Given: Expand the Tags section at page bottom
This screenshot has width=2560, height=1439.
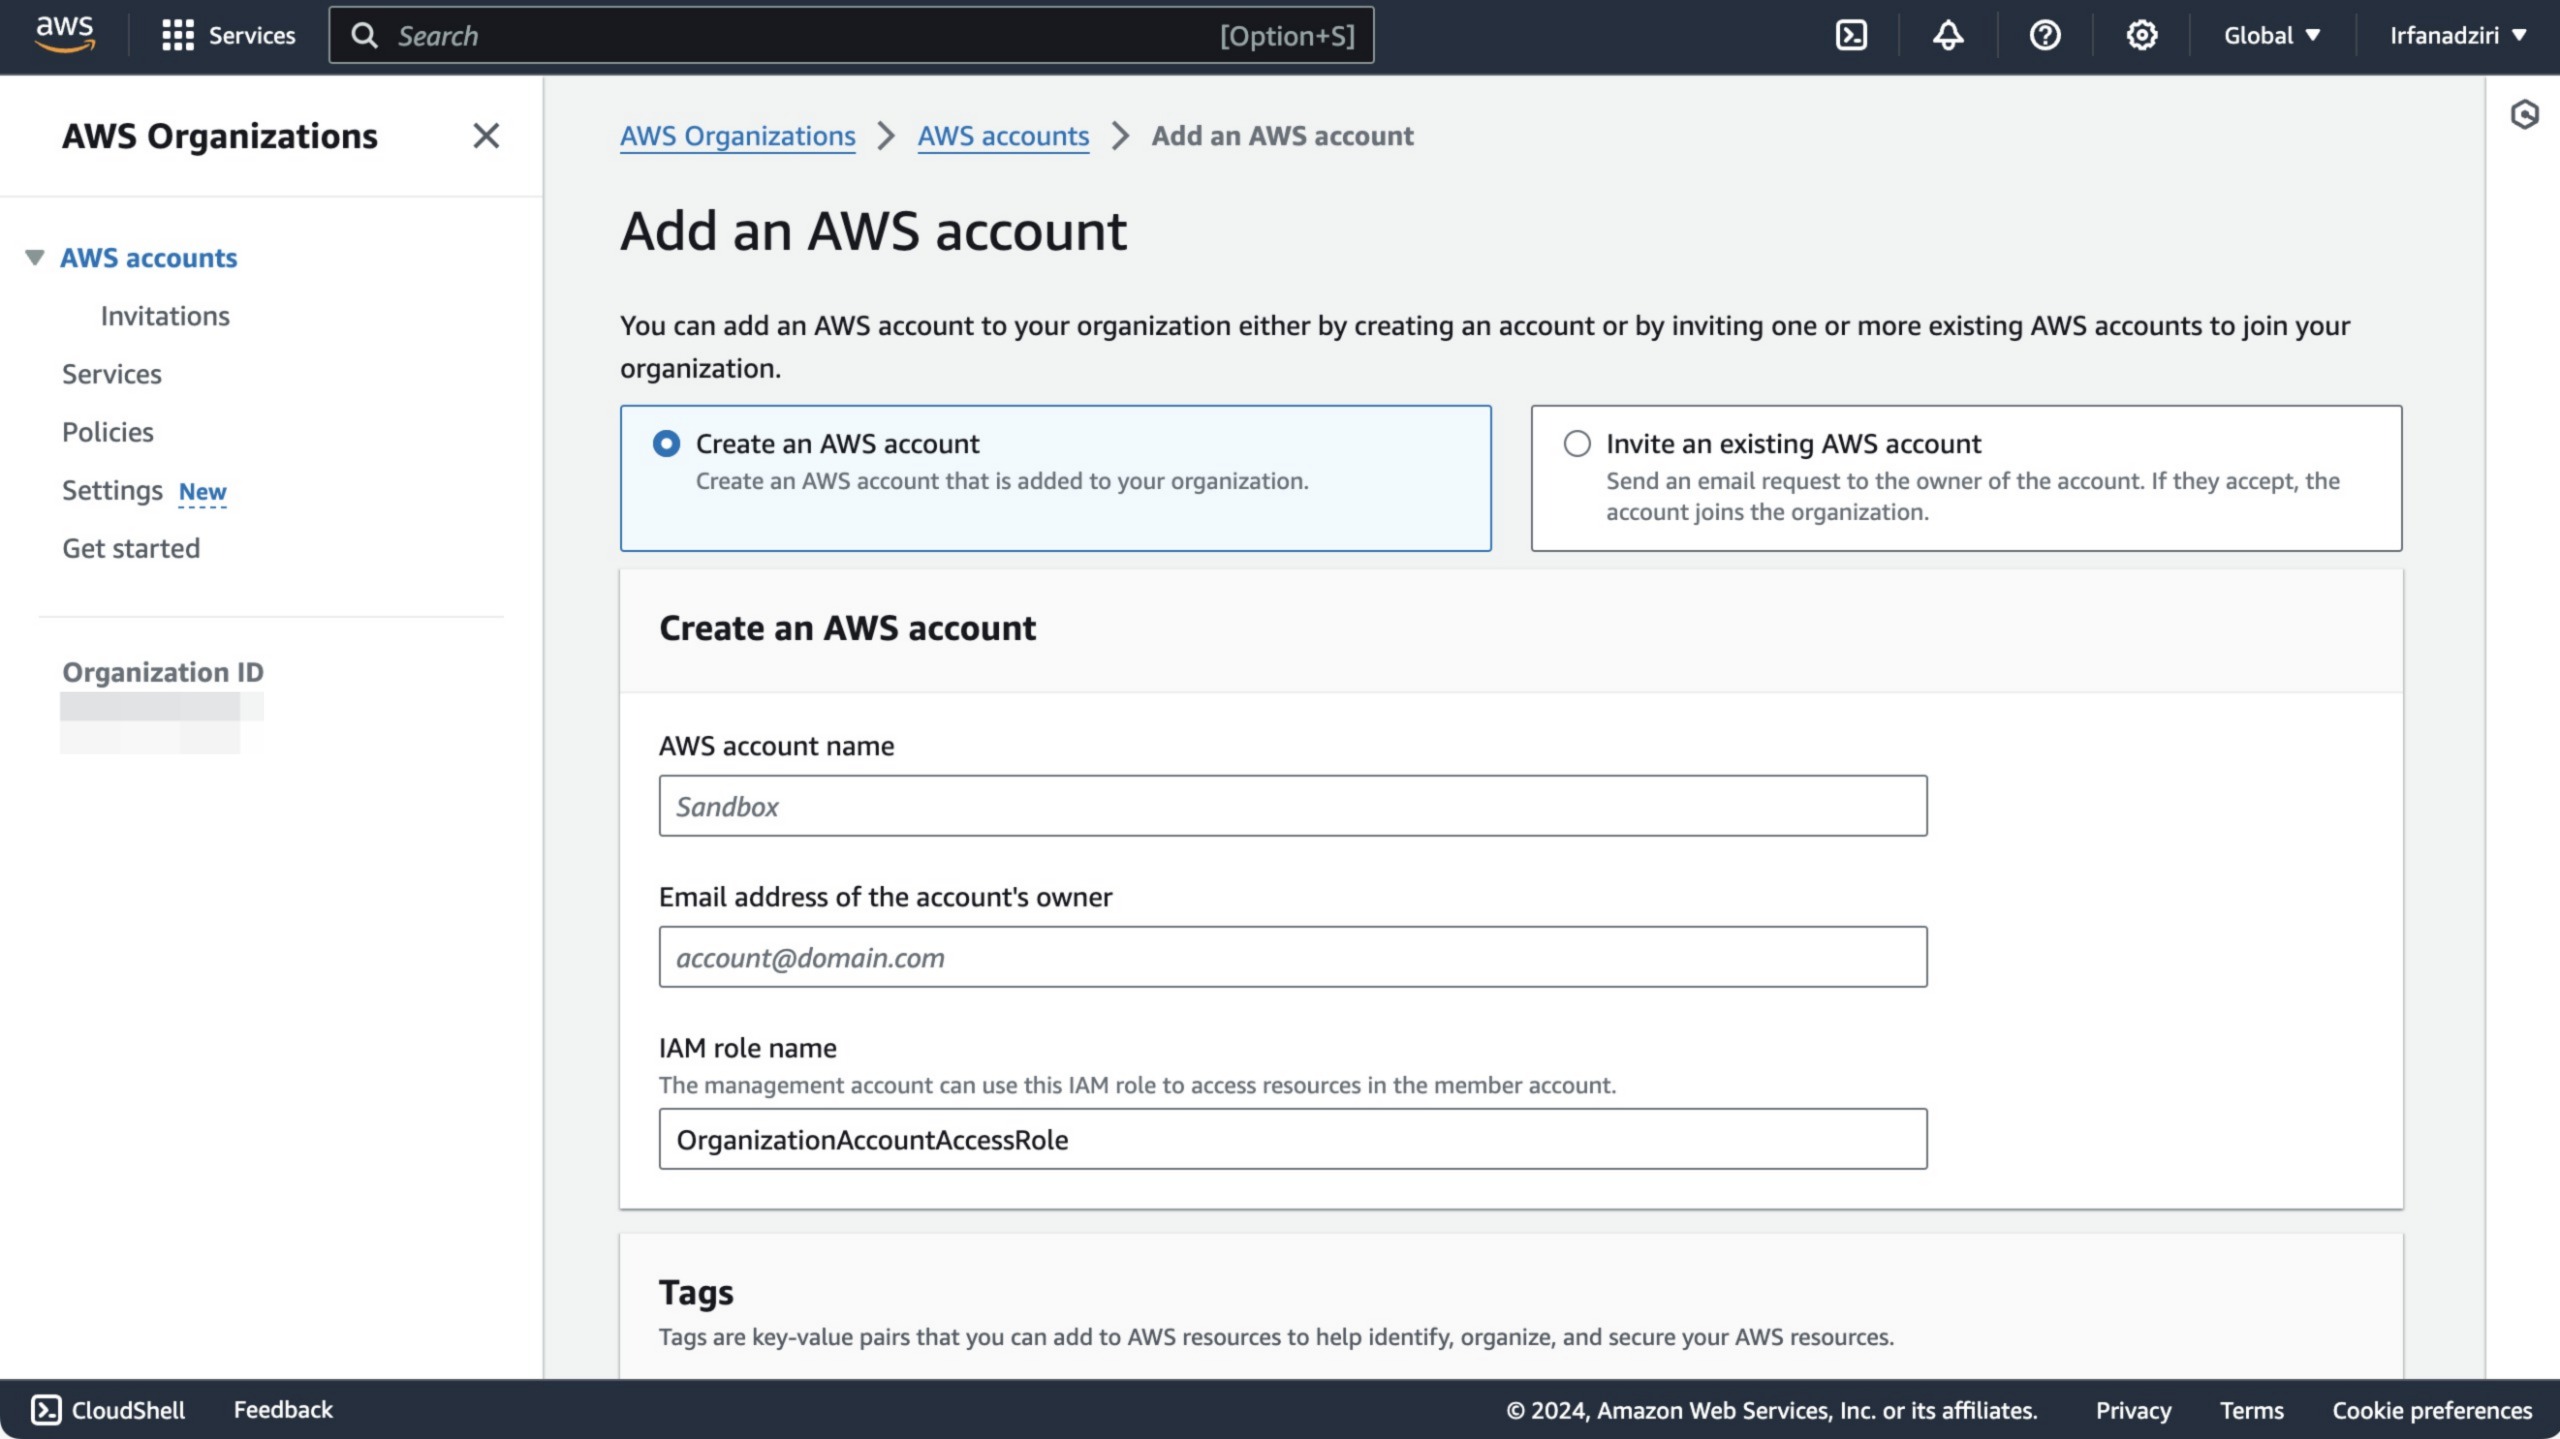Looking at the screenshot, I should point(696,1293).
